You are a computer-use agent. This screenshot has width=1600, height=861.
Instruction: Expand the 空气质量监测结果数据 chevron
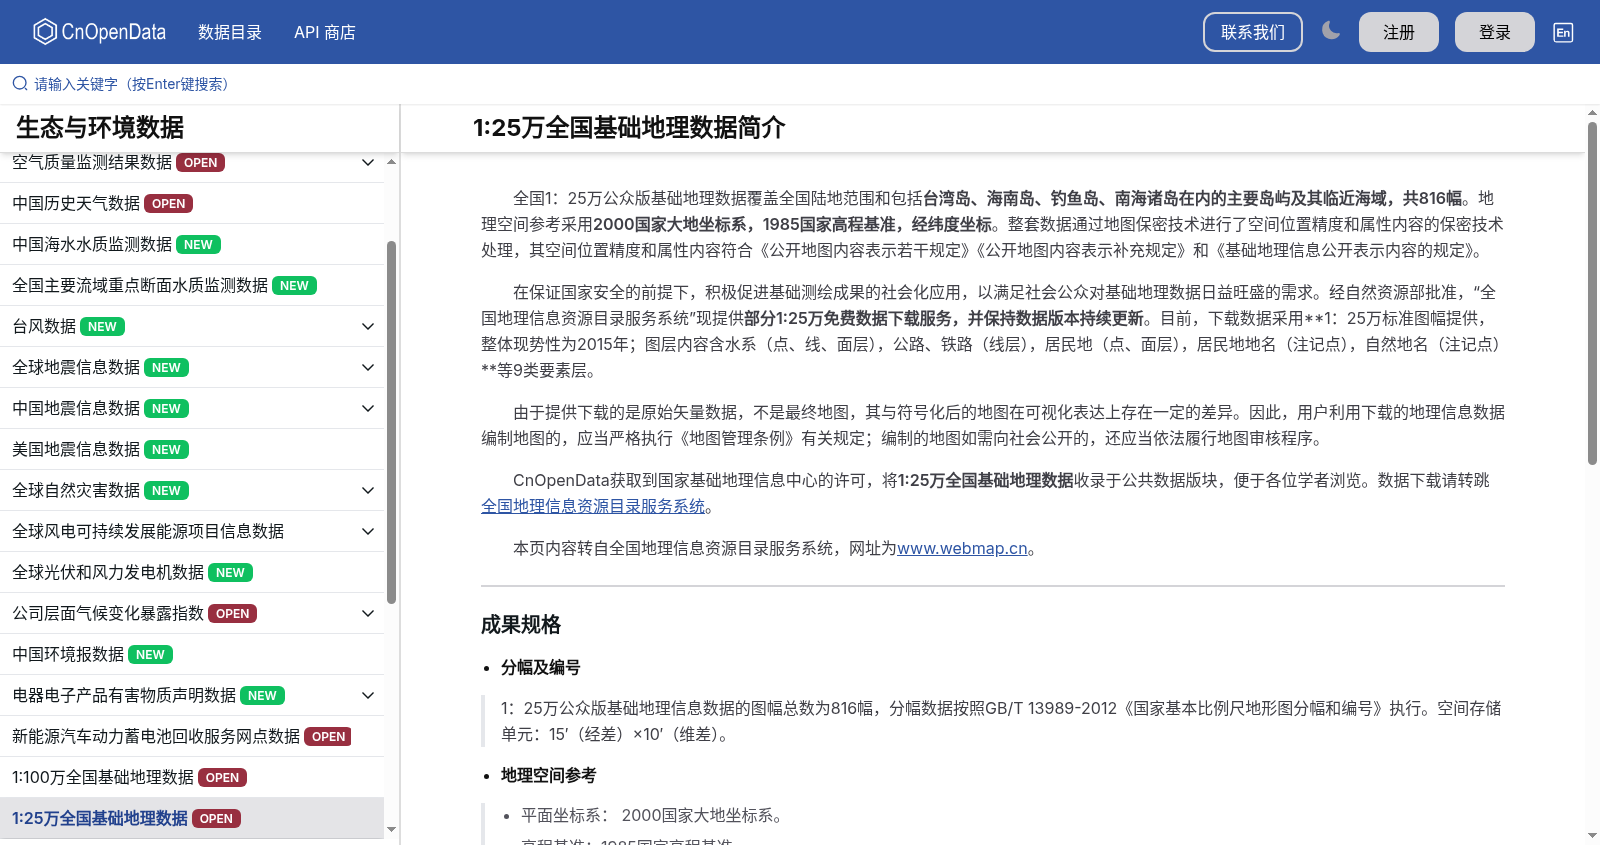pyautogui.click(x=368, y=162)
